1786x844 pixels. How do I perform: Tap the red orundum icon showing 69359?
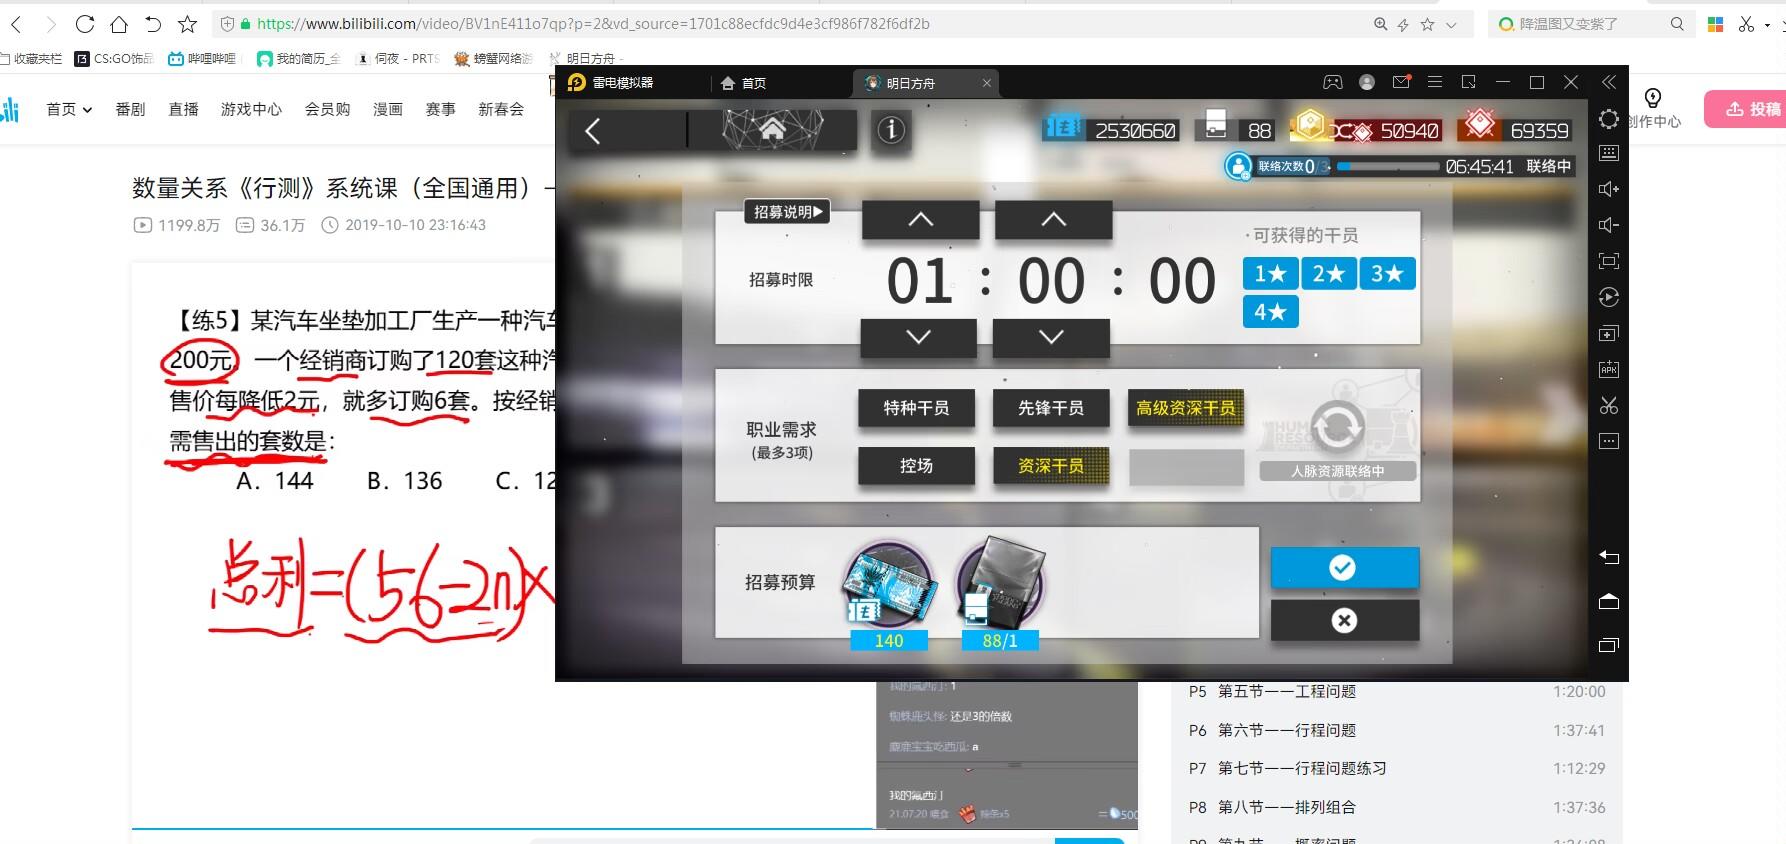[x=1480, y=125]
